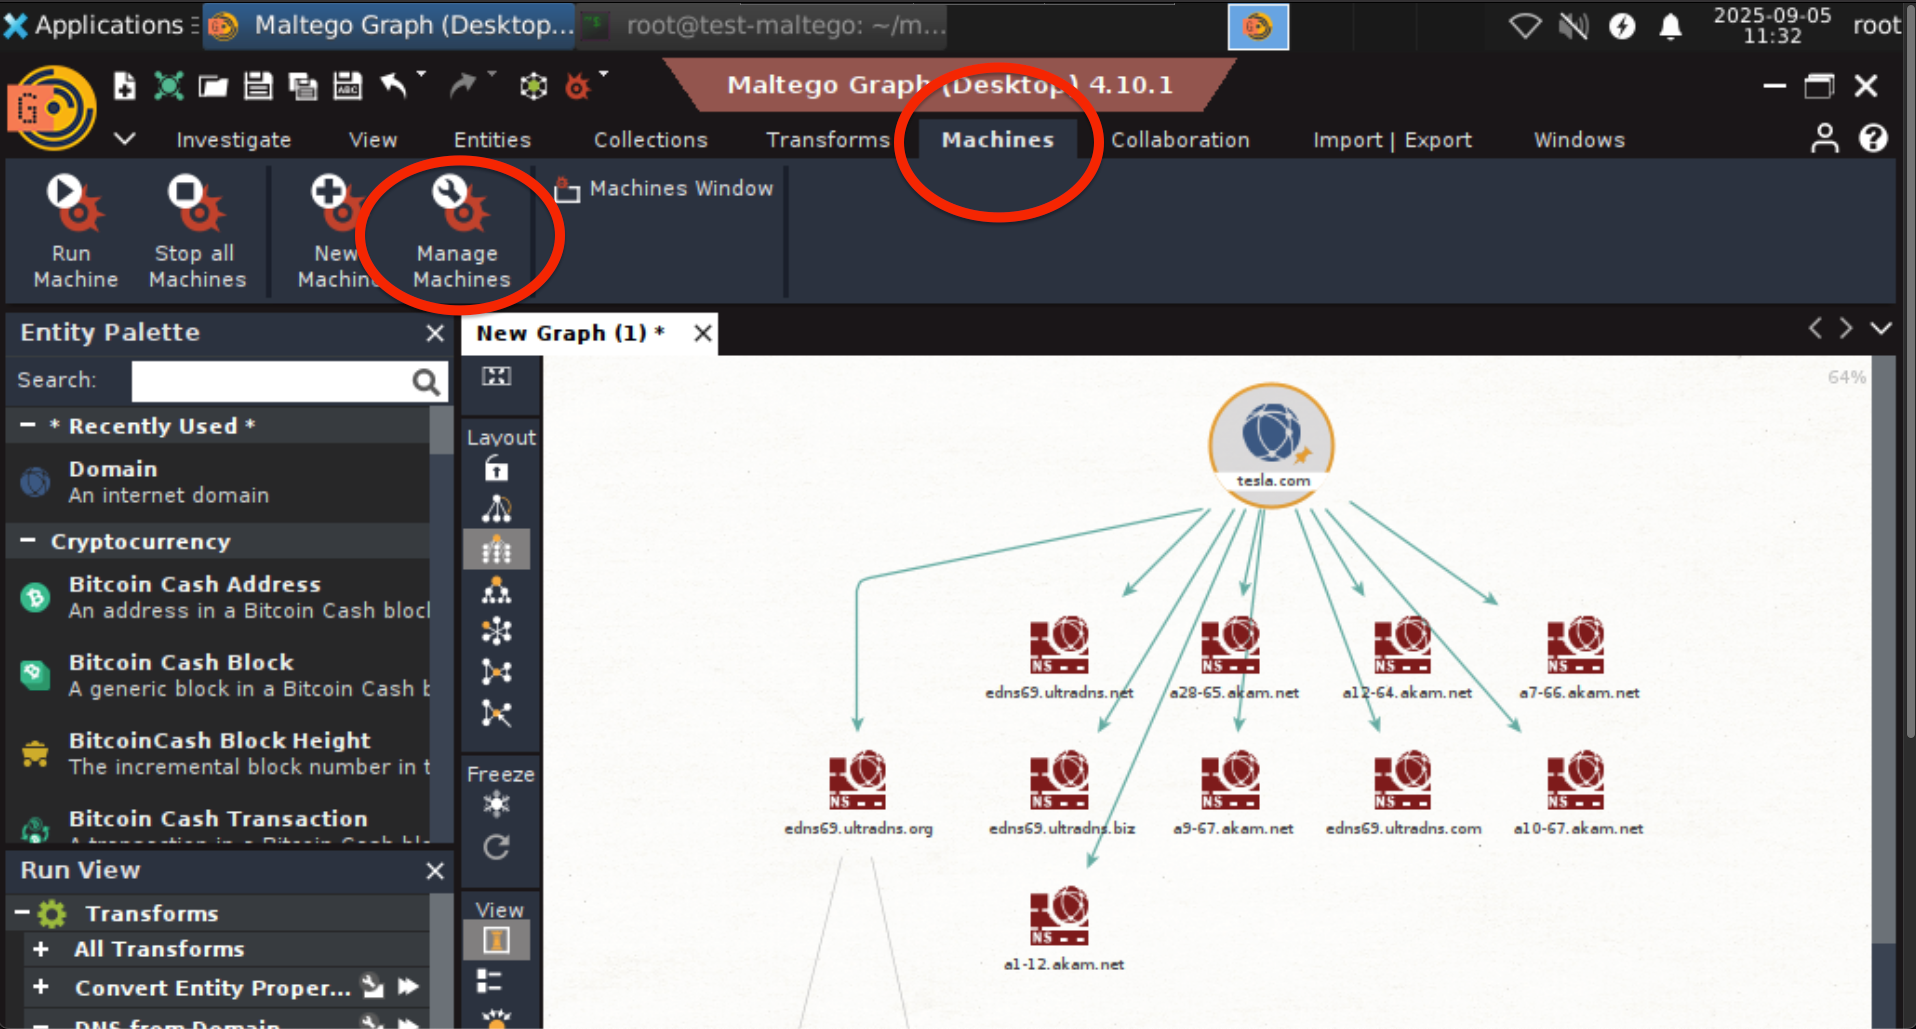This screenshot has width=1916, height=1029.
Task: Open help via the question mark icon
Action: tap(1873, 138)
